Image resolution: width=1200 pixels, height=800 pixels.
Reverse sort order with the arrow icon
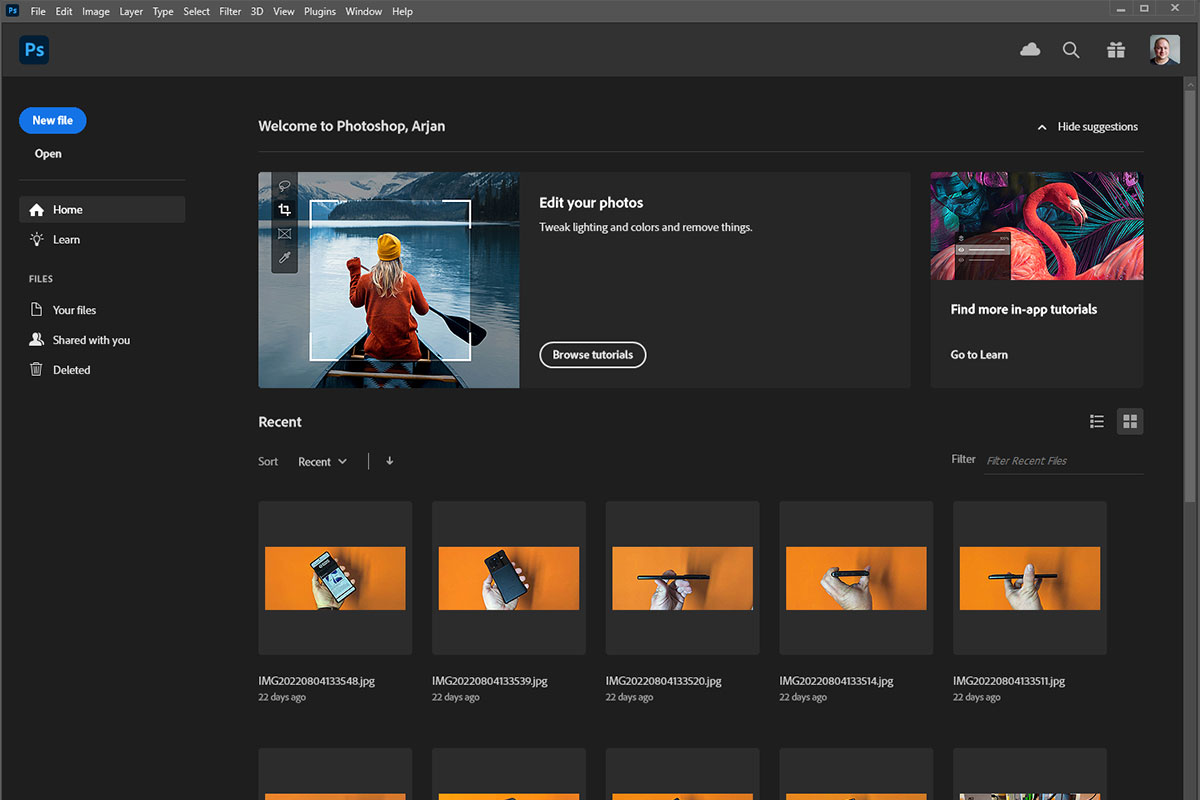[389, 461]
